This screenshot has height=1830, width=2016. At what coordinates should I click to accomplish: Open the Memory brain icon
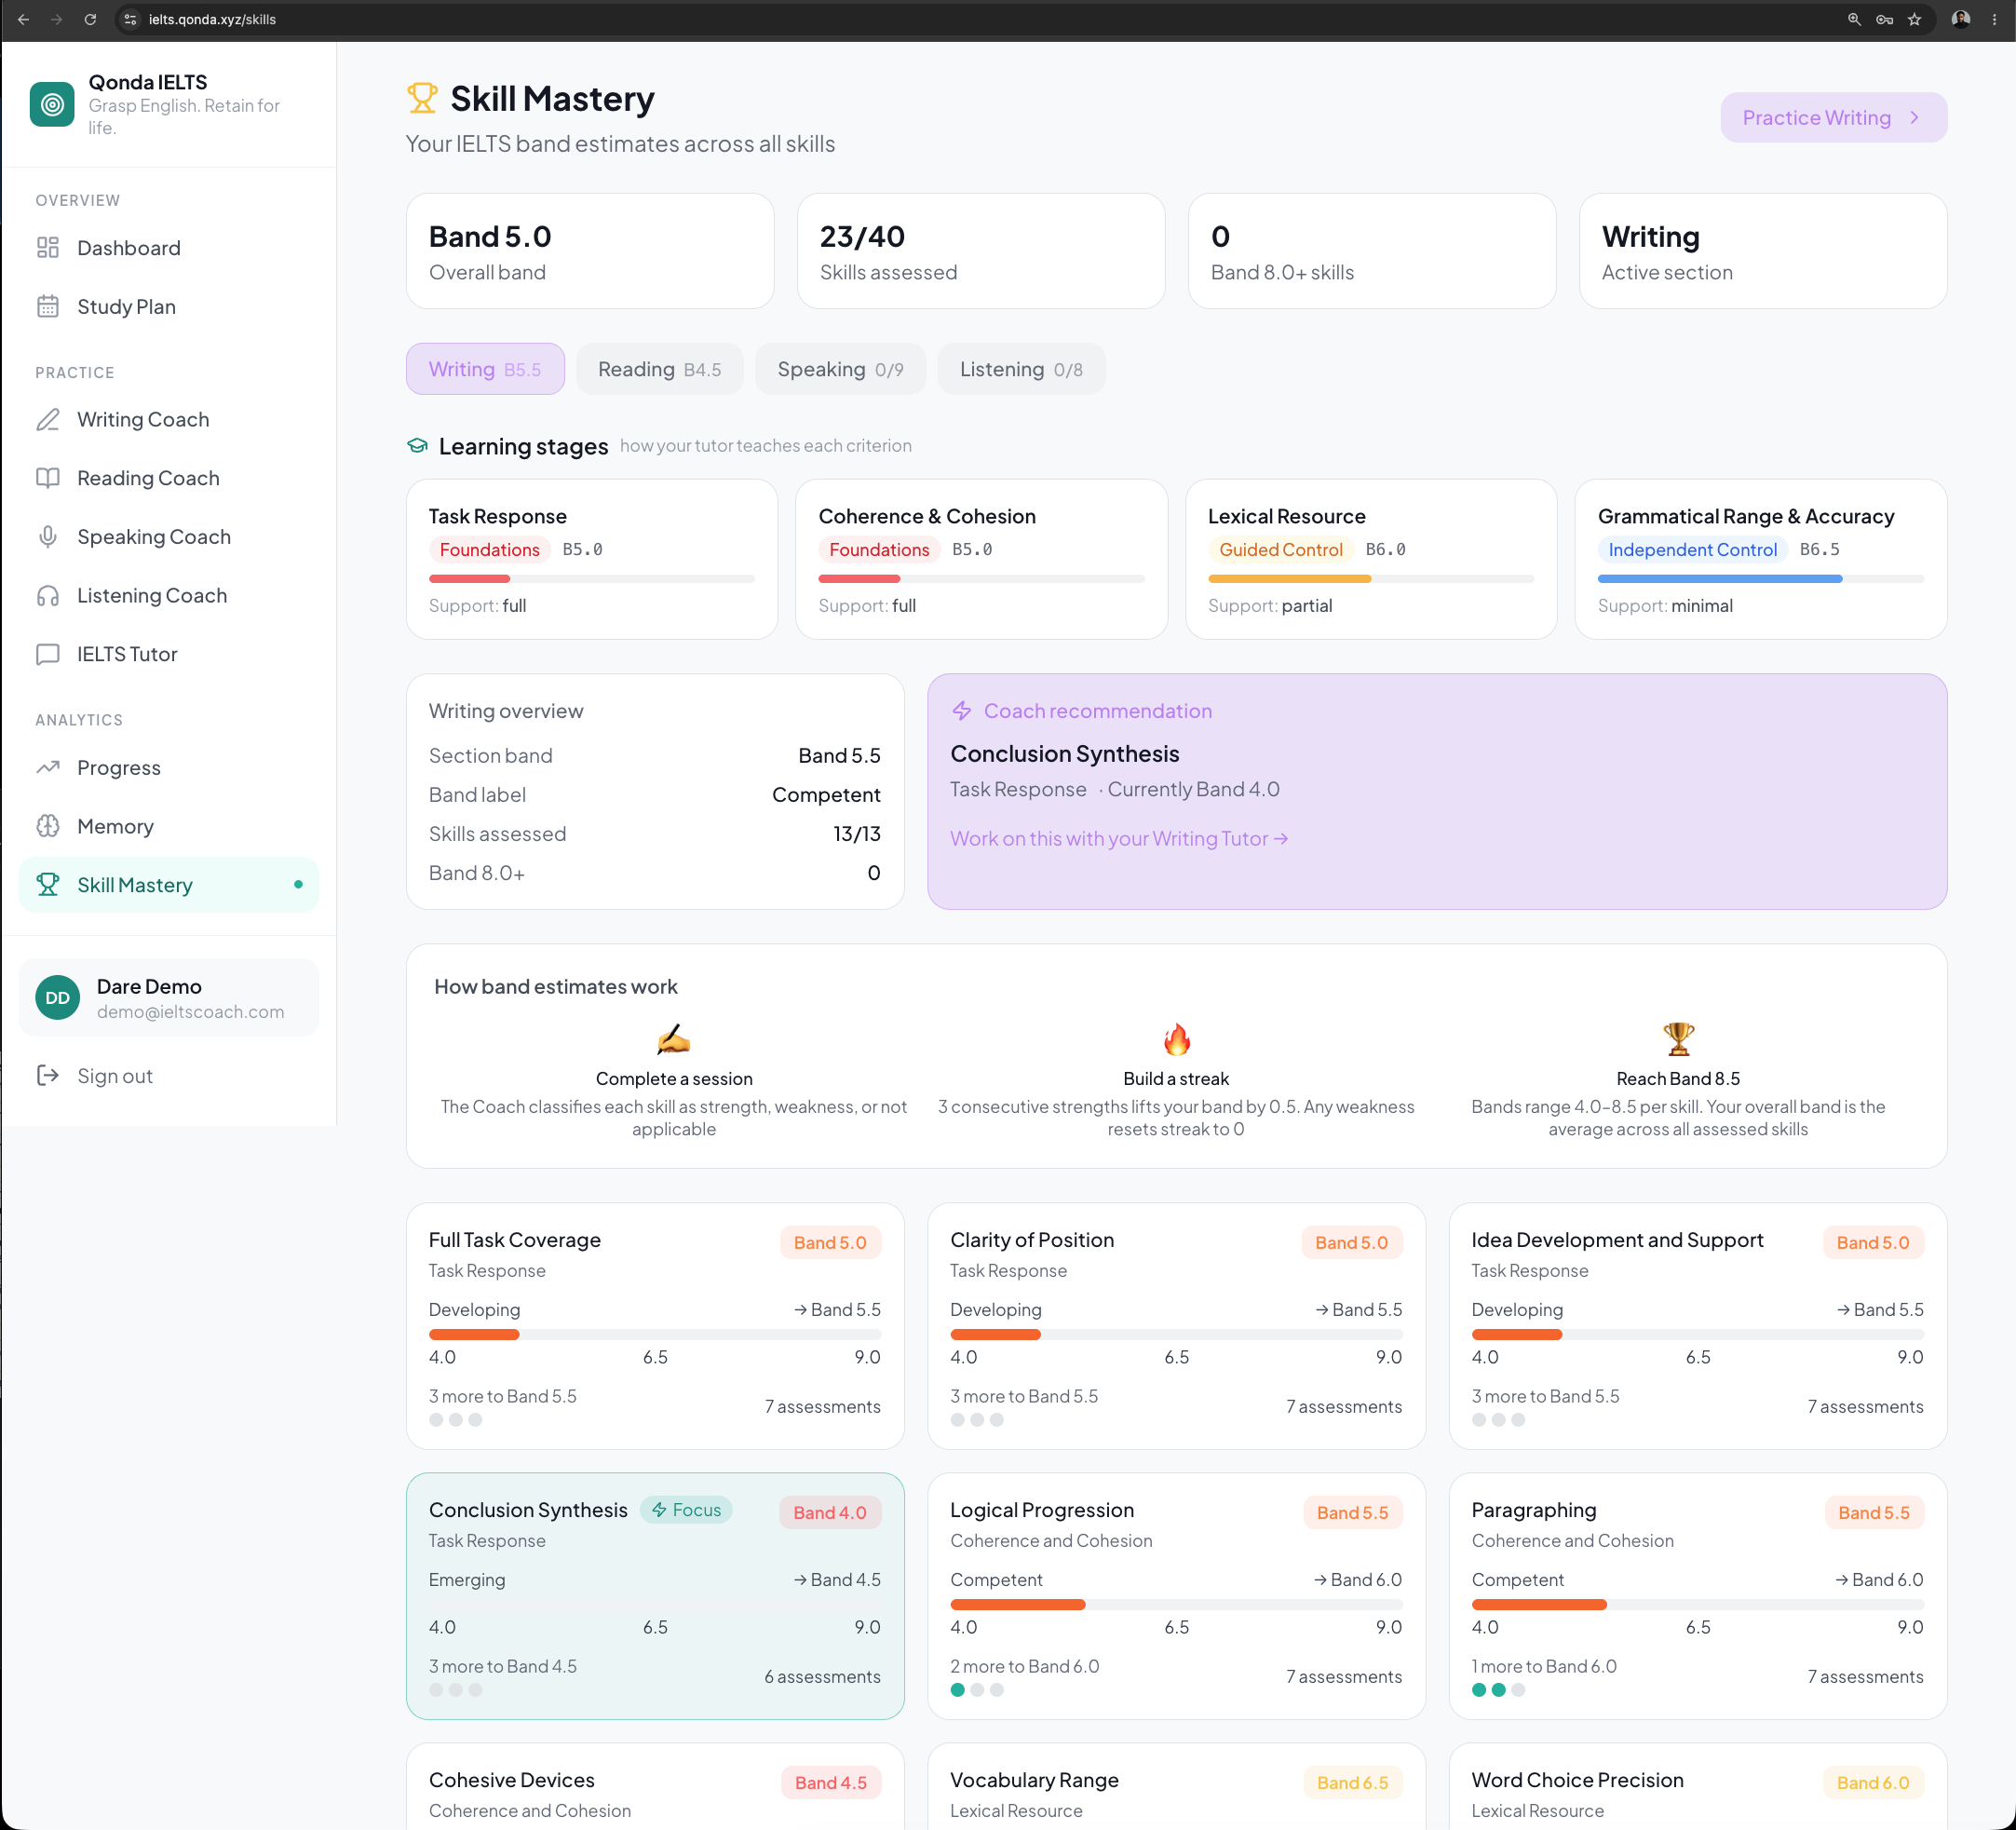pos(47,827)
